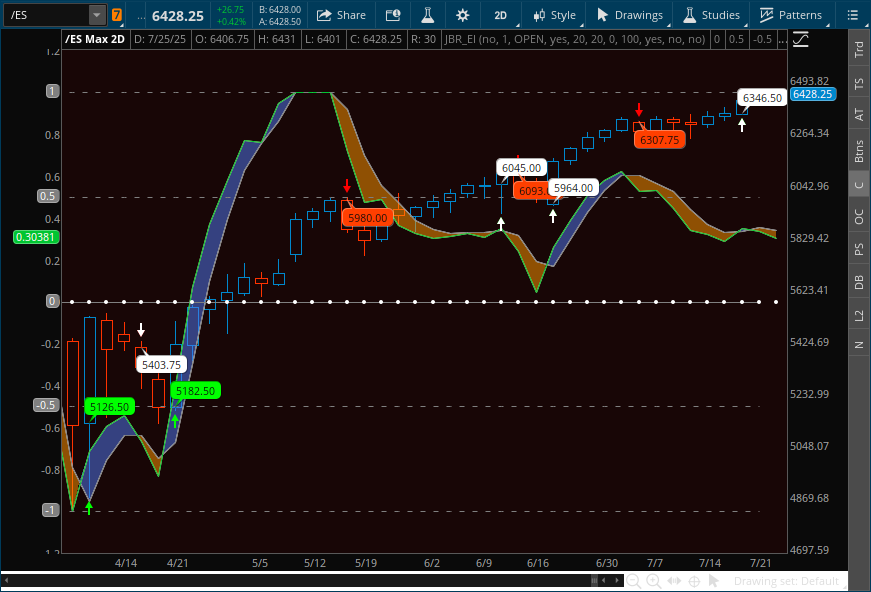Click the /ES symbol input field
Screen dimensions: 871x592
pyautogui.click(x=47, y=15)
